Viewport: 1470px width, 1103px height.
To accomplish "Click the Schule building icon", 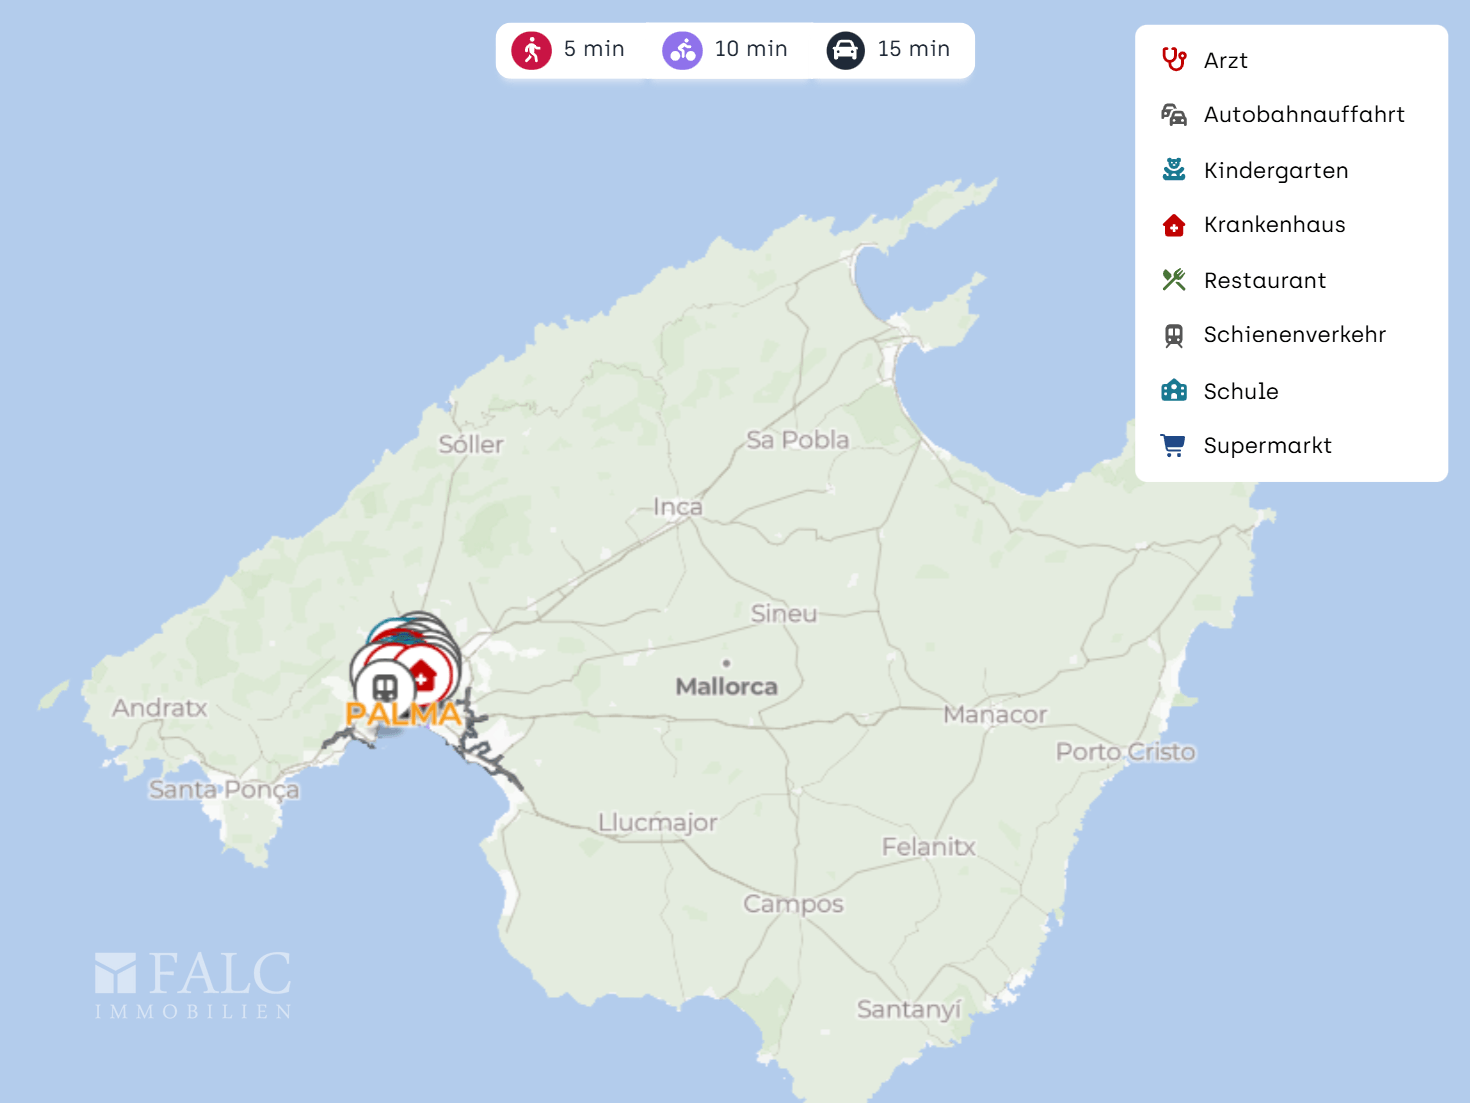I will 1174,391.
